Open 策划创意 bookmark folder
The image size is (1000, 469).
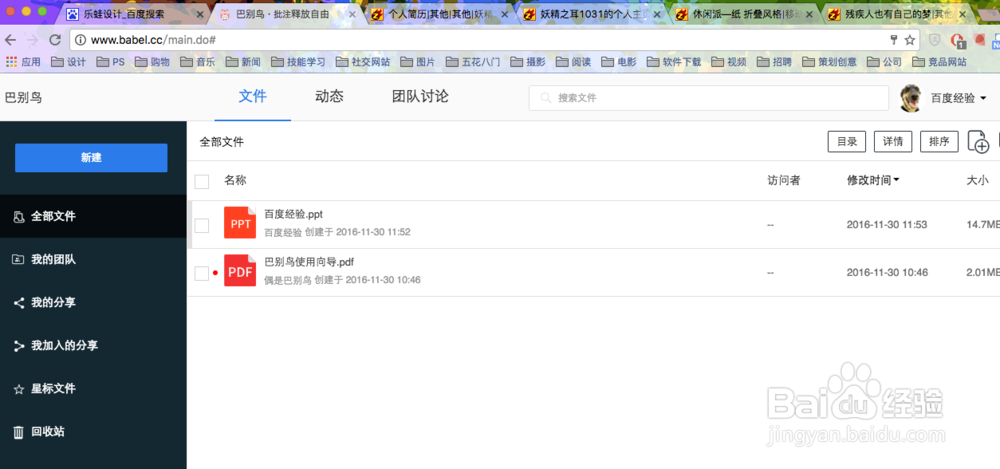coord(829,62)
